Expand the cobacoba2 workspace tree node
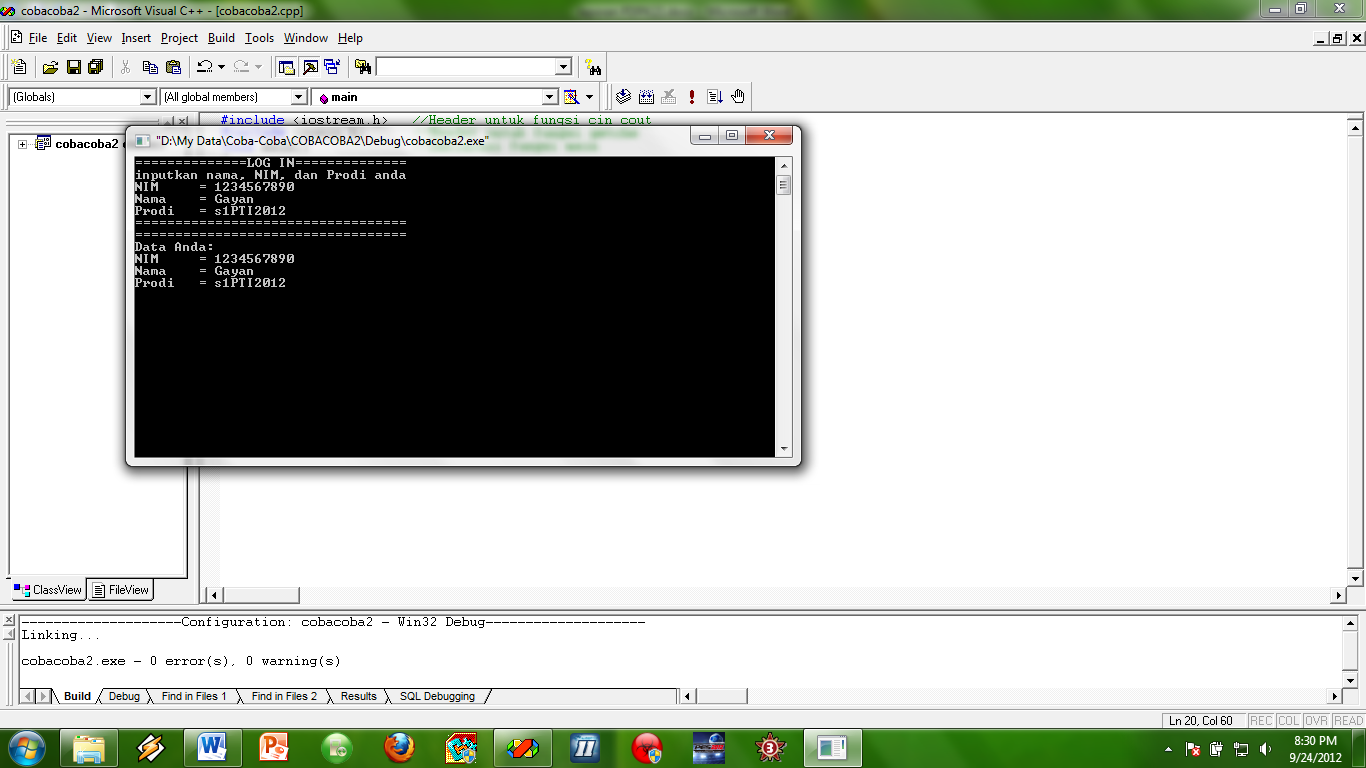This screenshot has height=768, width=1366. pos(22,143)
